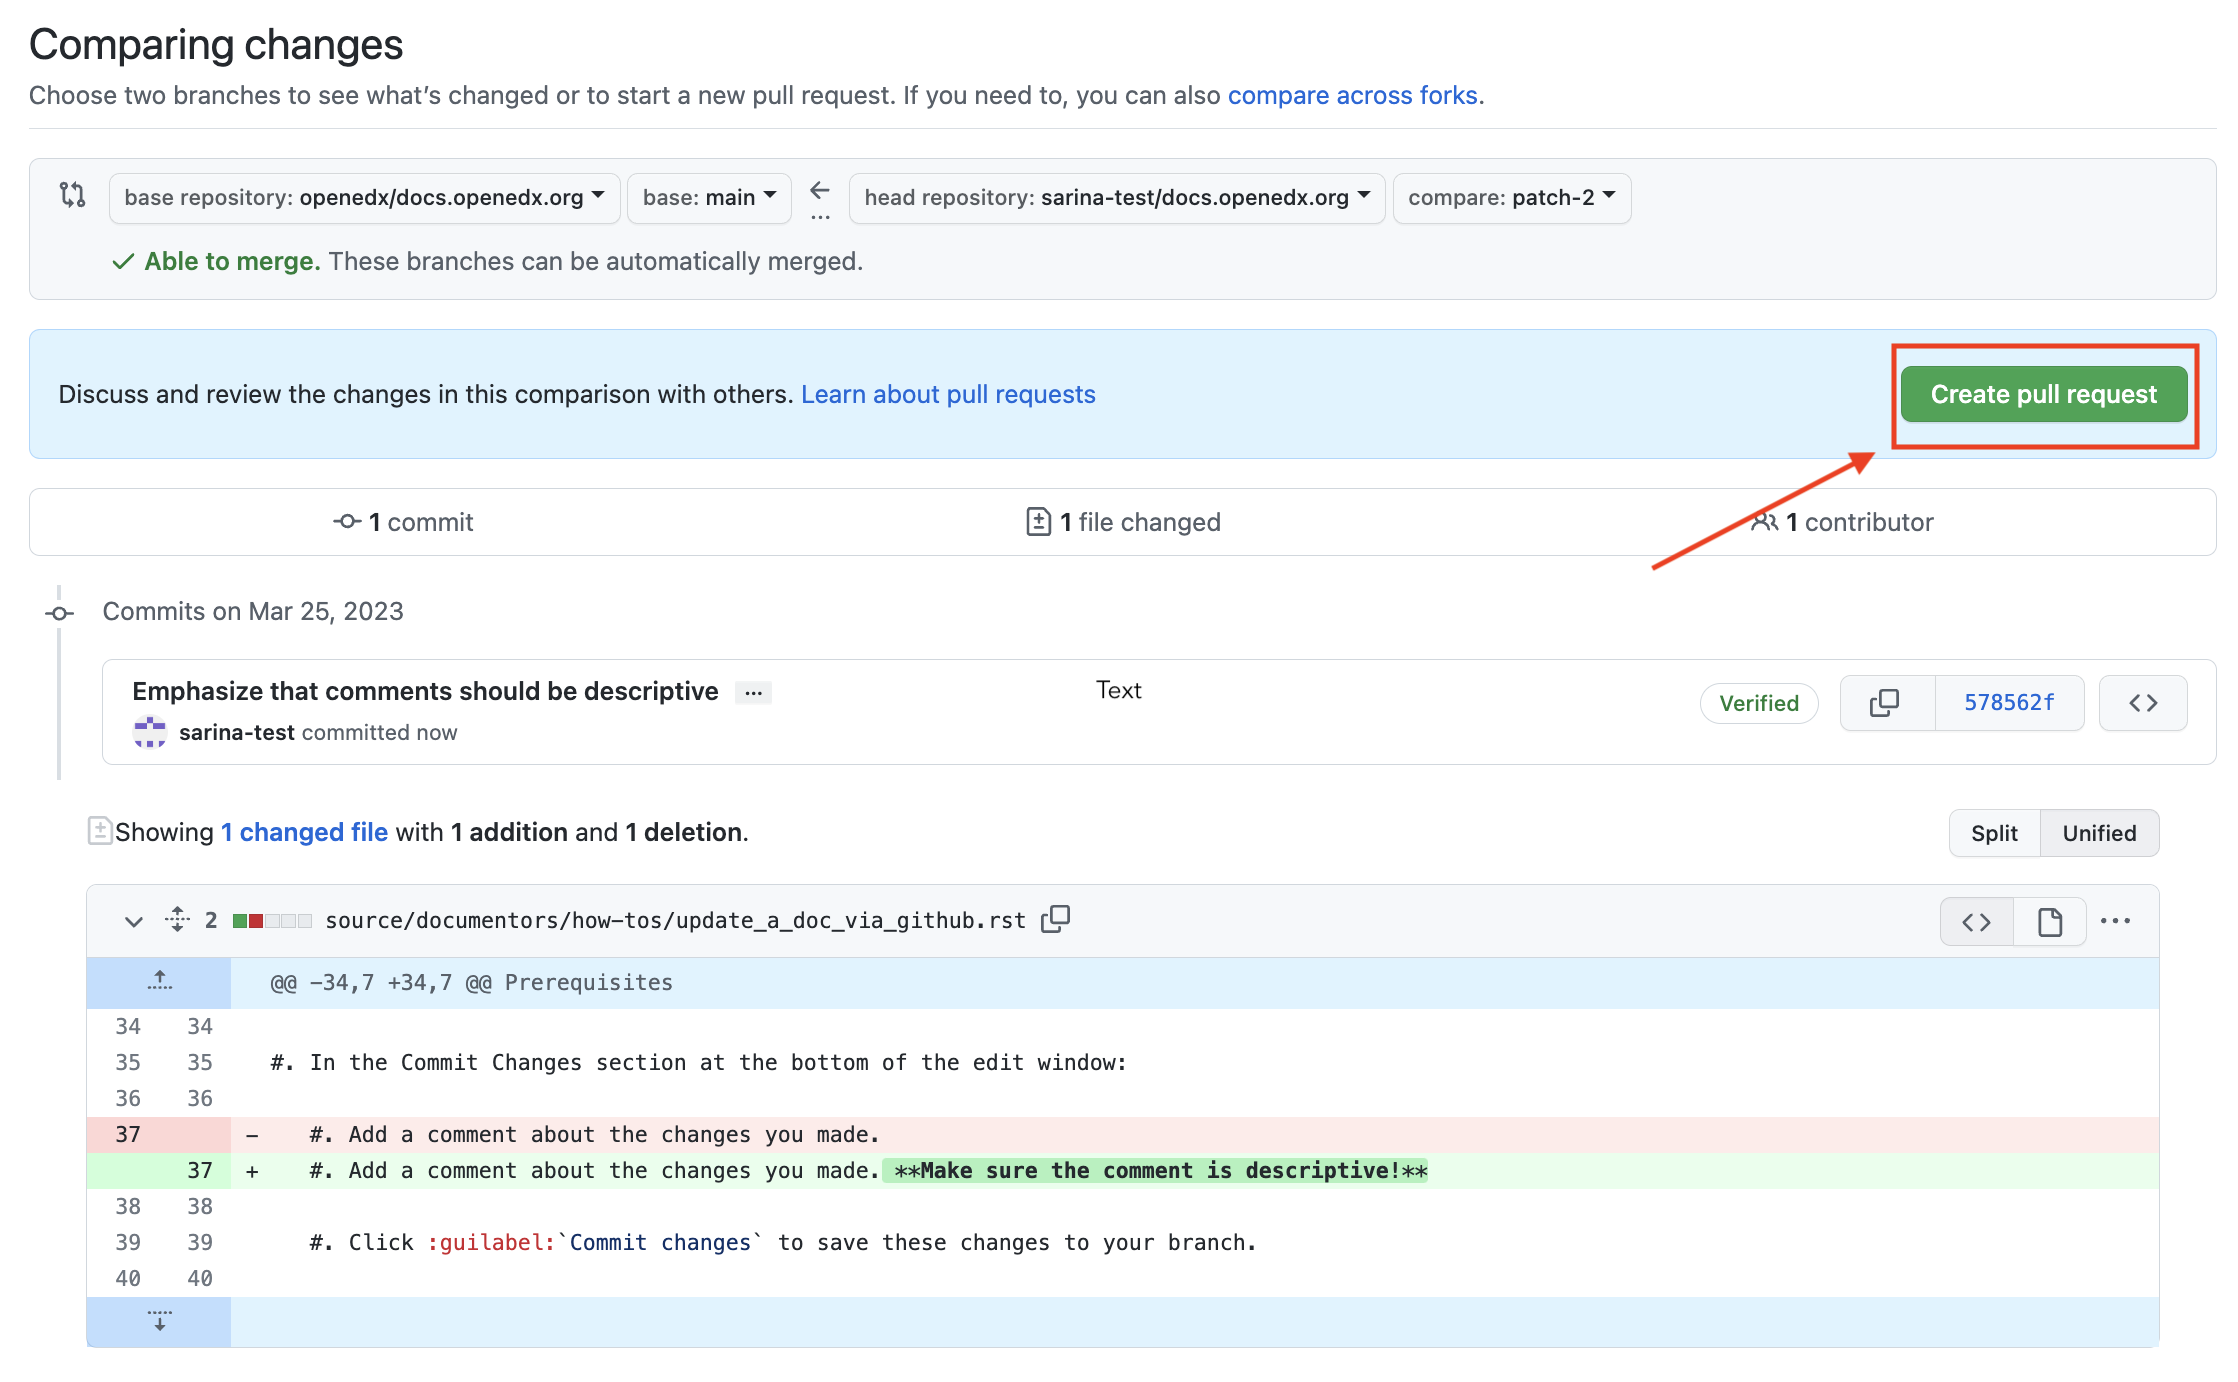
Task: Collapse the changed file chevron
Action: [x=133, y=921]
